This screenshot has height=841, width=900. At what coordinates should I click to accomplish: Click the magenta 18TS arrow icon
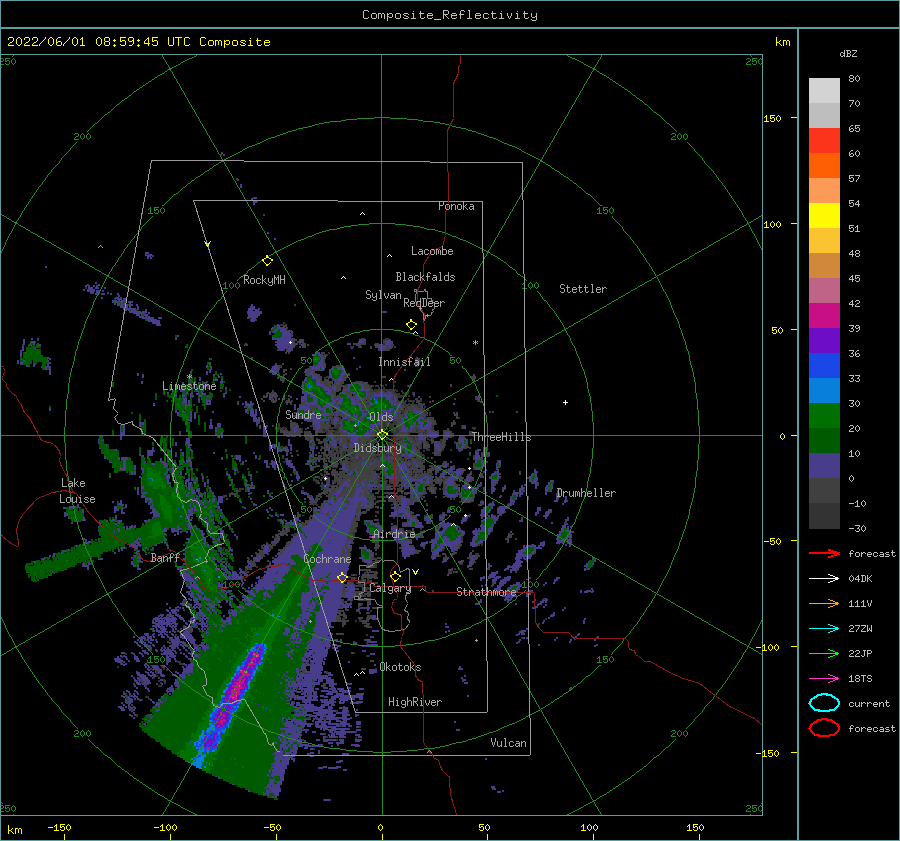[824, 679]
